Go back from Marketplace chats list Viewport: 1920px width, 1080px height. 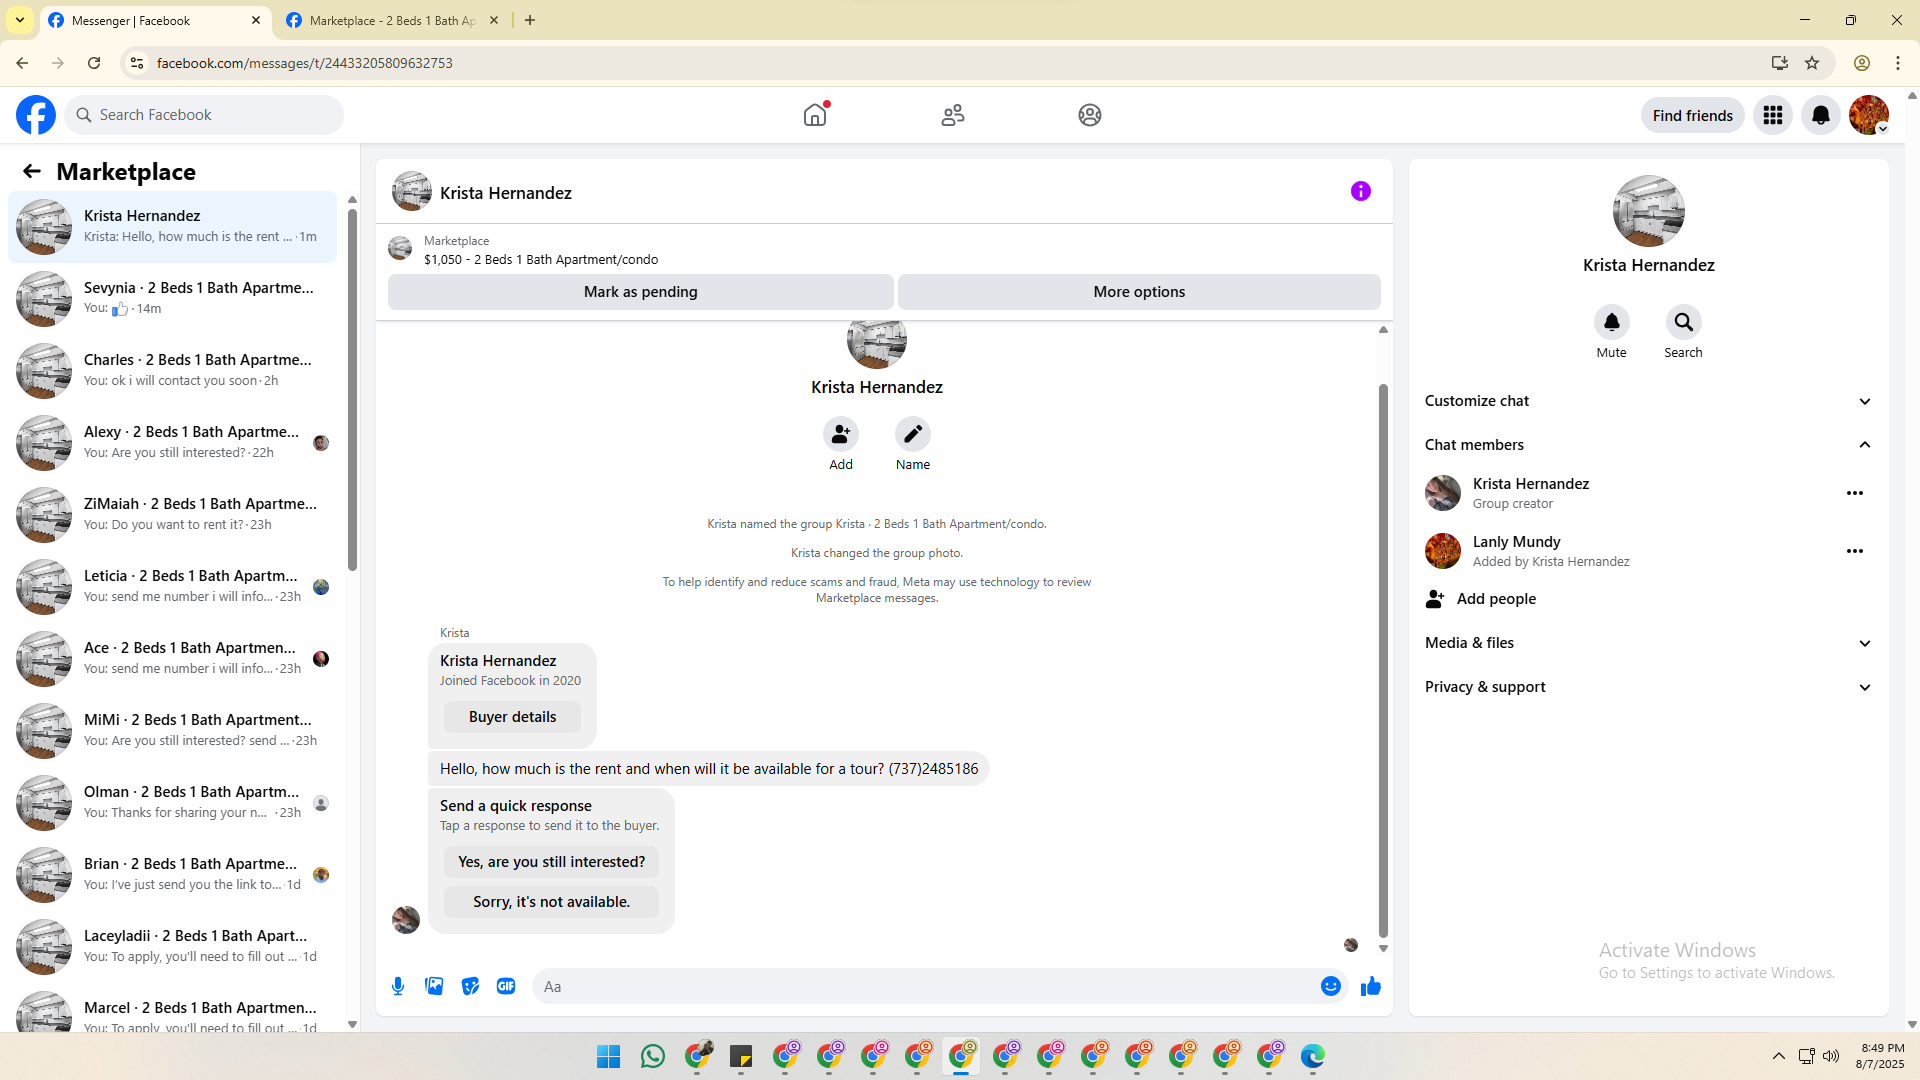tap(32, 172)
